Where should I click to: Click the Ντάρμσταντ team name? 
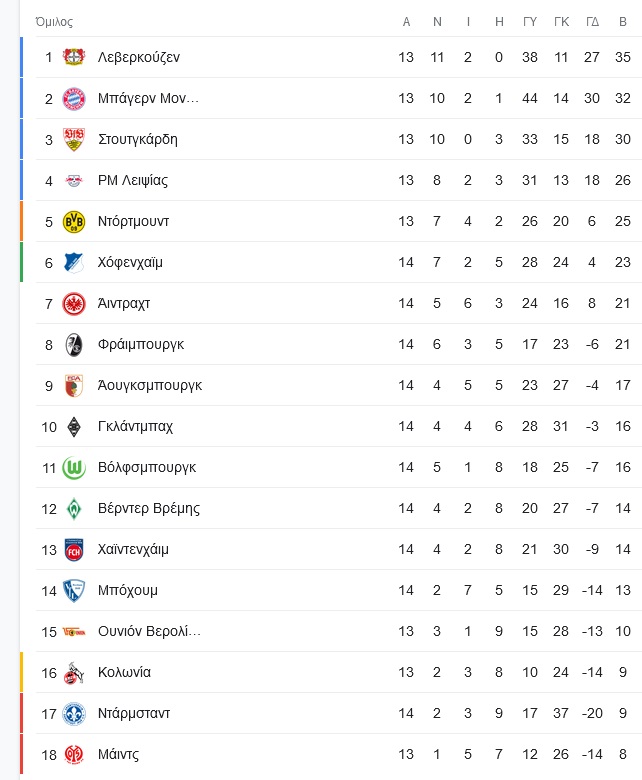(x=134, y=713)
